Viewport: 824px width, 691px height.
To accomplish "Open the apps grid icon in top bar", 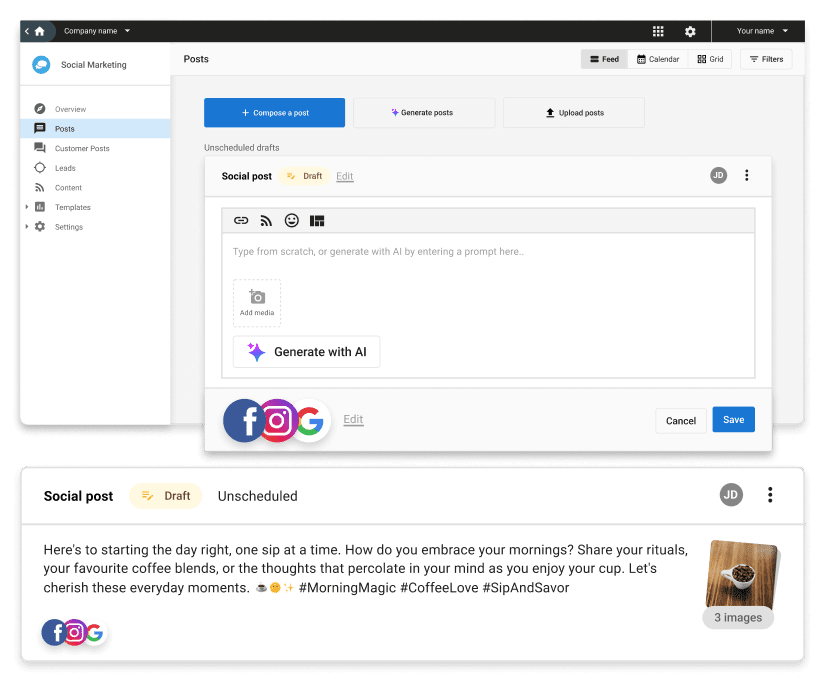I will (x=658, y=31).
